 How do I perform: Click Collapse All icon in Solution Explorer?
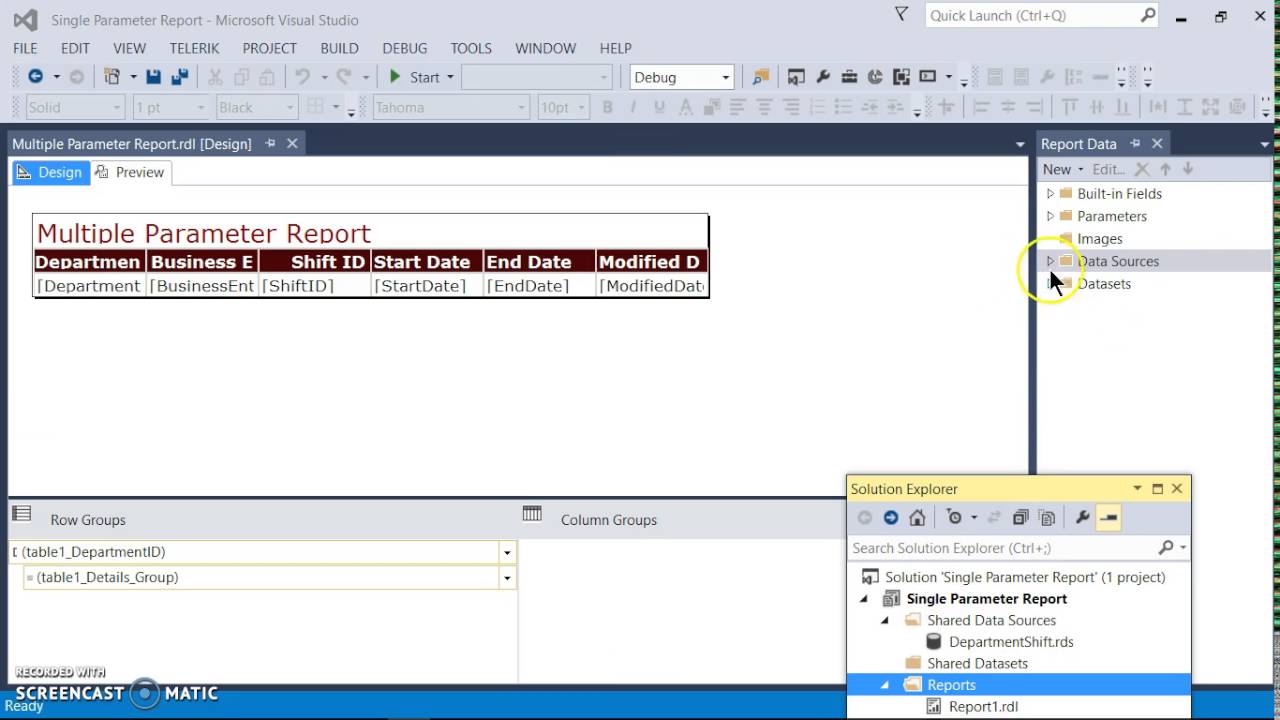1021,518
